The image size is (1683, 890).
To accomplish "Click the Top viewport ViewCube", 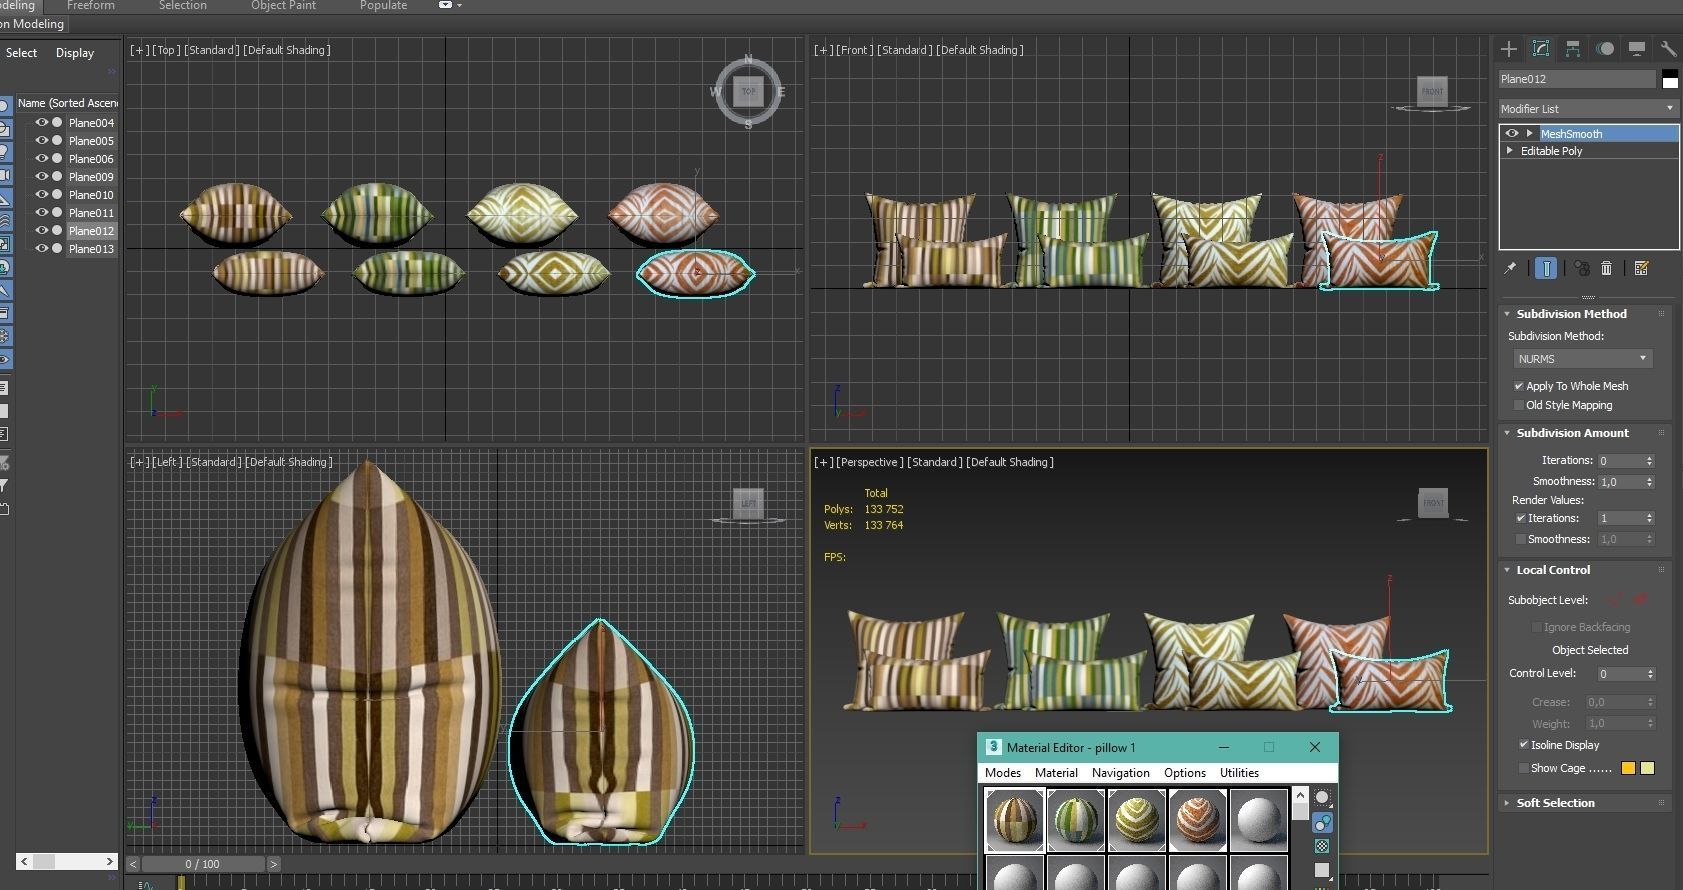I will [748, 91].
